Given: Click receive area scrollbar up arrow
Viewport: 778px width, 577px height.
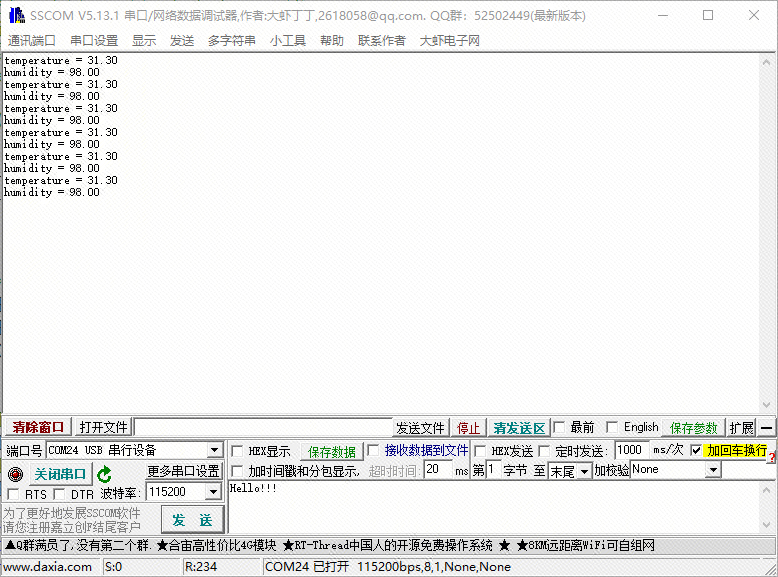Looking at the screenshot, I should pos(766,63).
